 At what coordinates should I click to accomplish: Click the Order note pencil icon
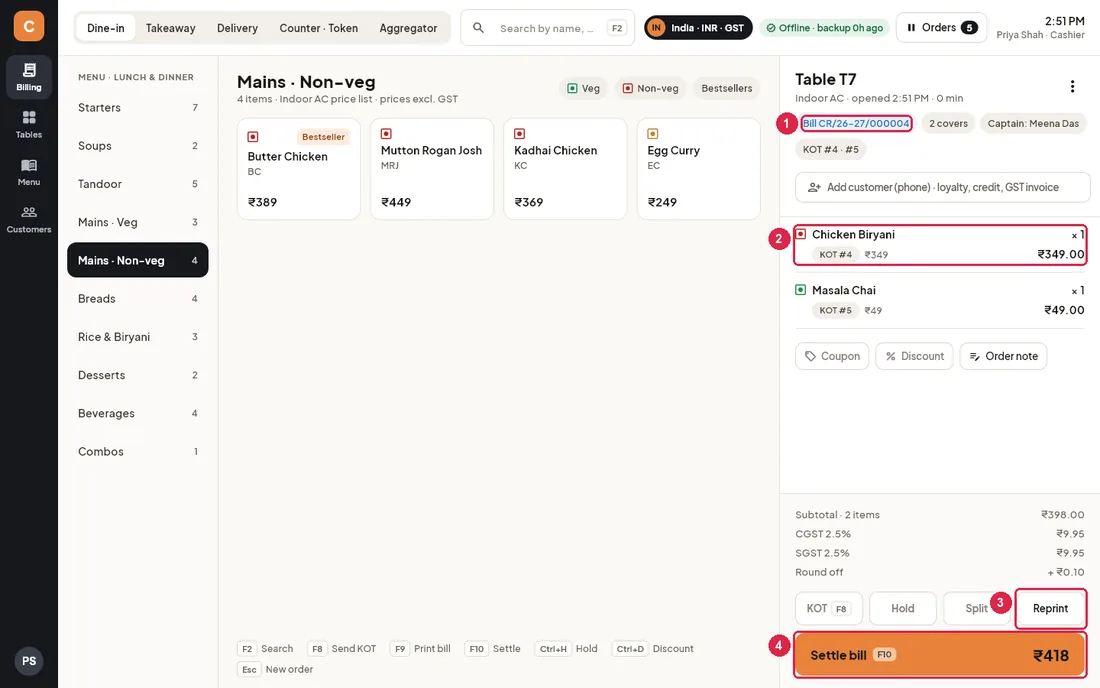coord(975,356)
